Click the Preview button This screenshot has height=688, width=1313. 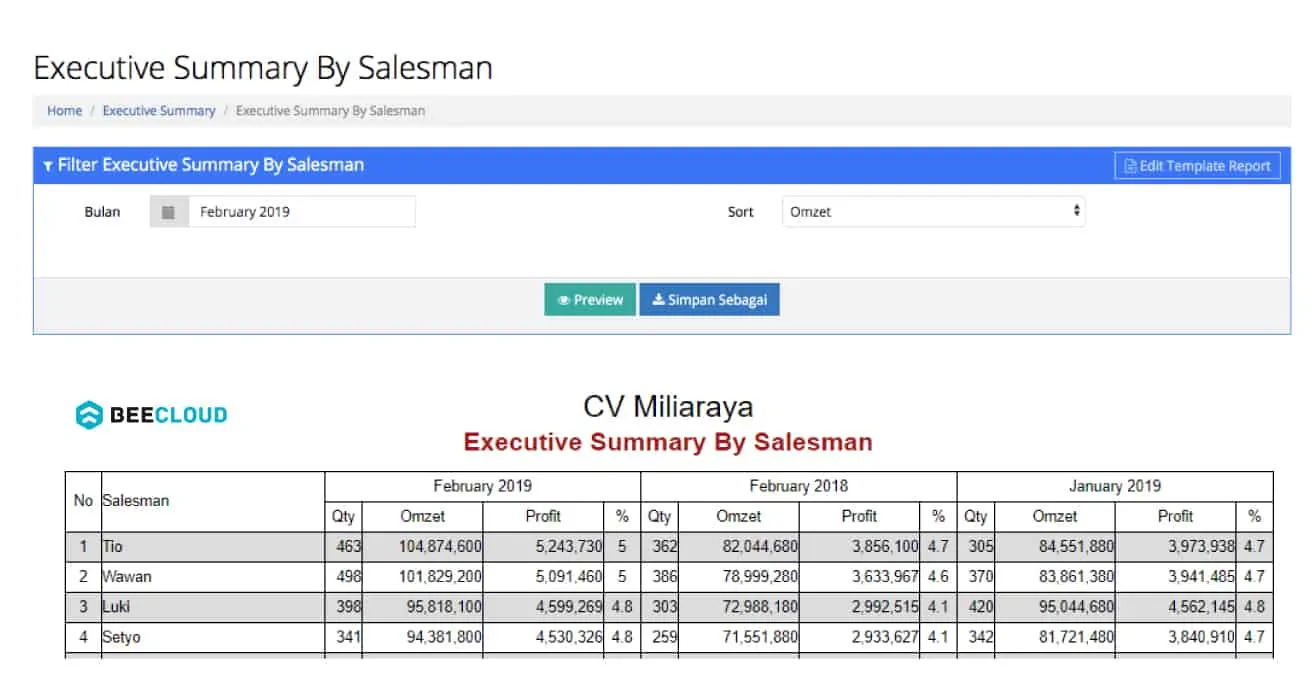coord(589,299)
